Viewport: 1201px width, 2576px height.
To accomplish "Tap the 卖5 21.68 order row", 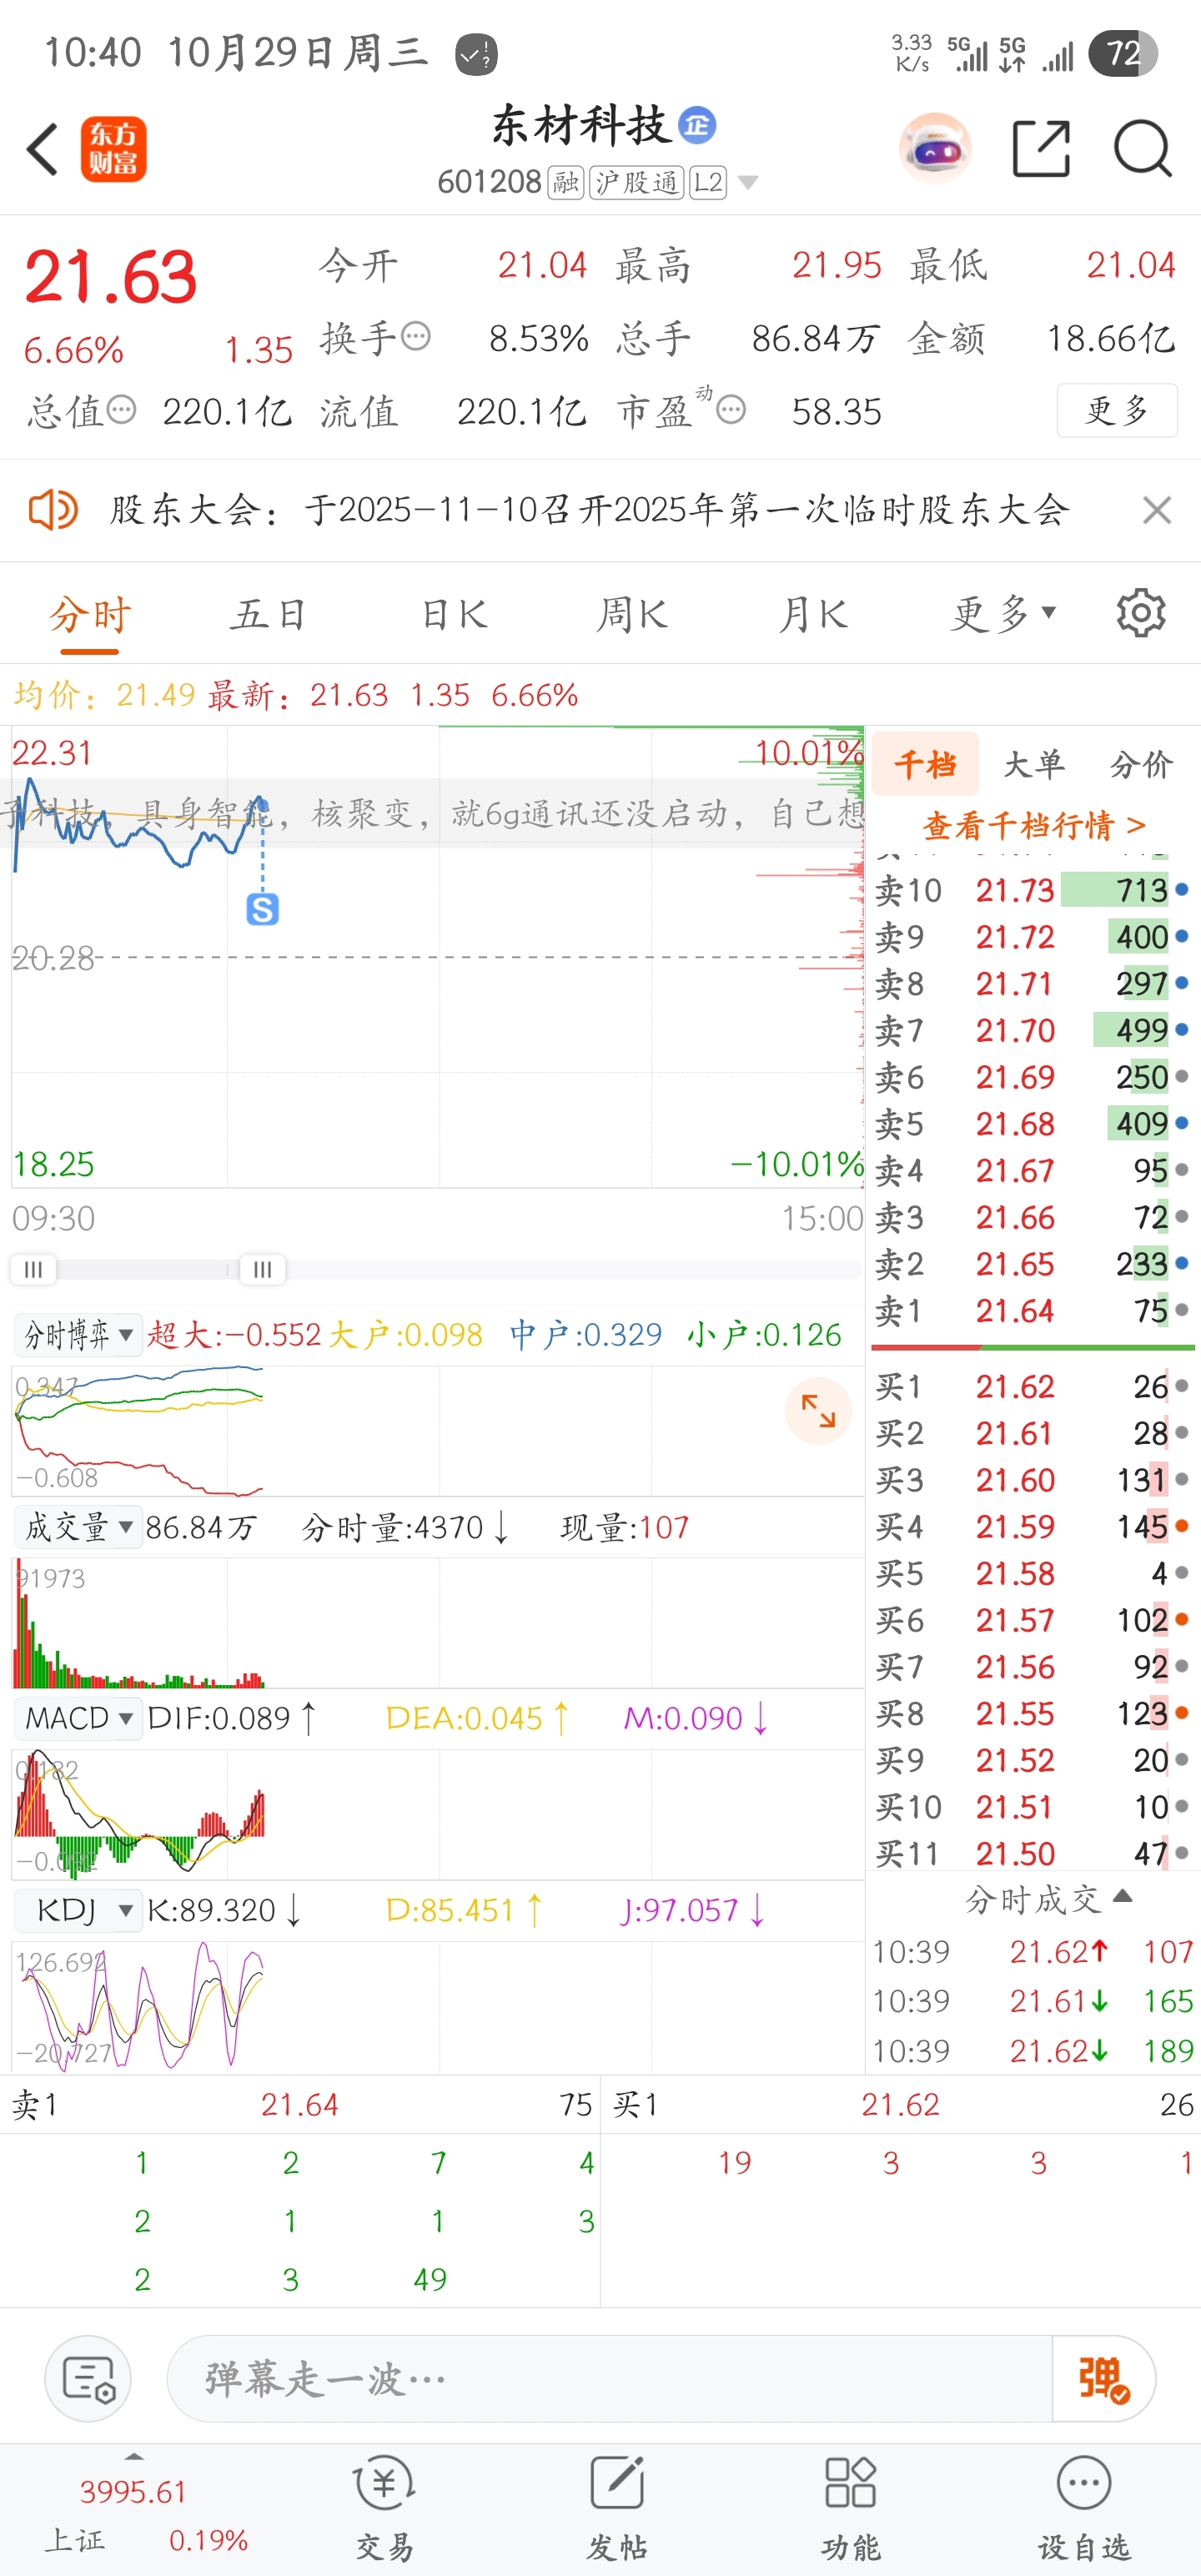I will (1032, 1123).
